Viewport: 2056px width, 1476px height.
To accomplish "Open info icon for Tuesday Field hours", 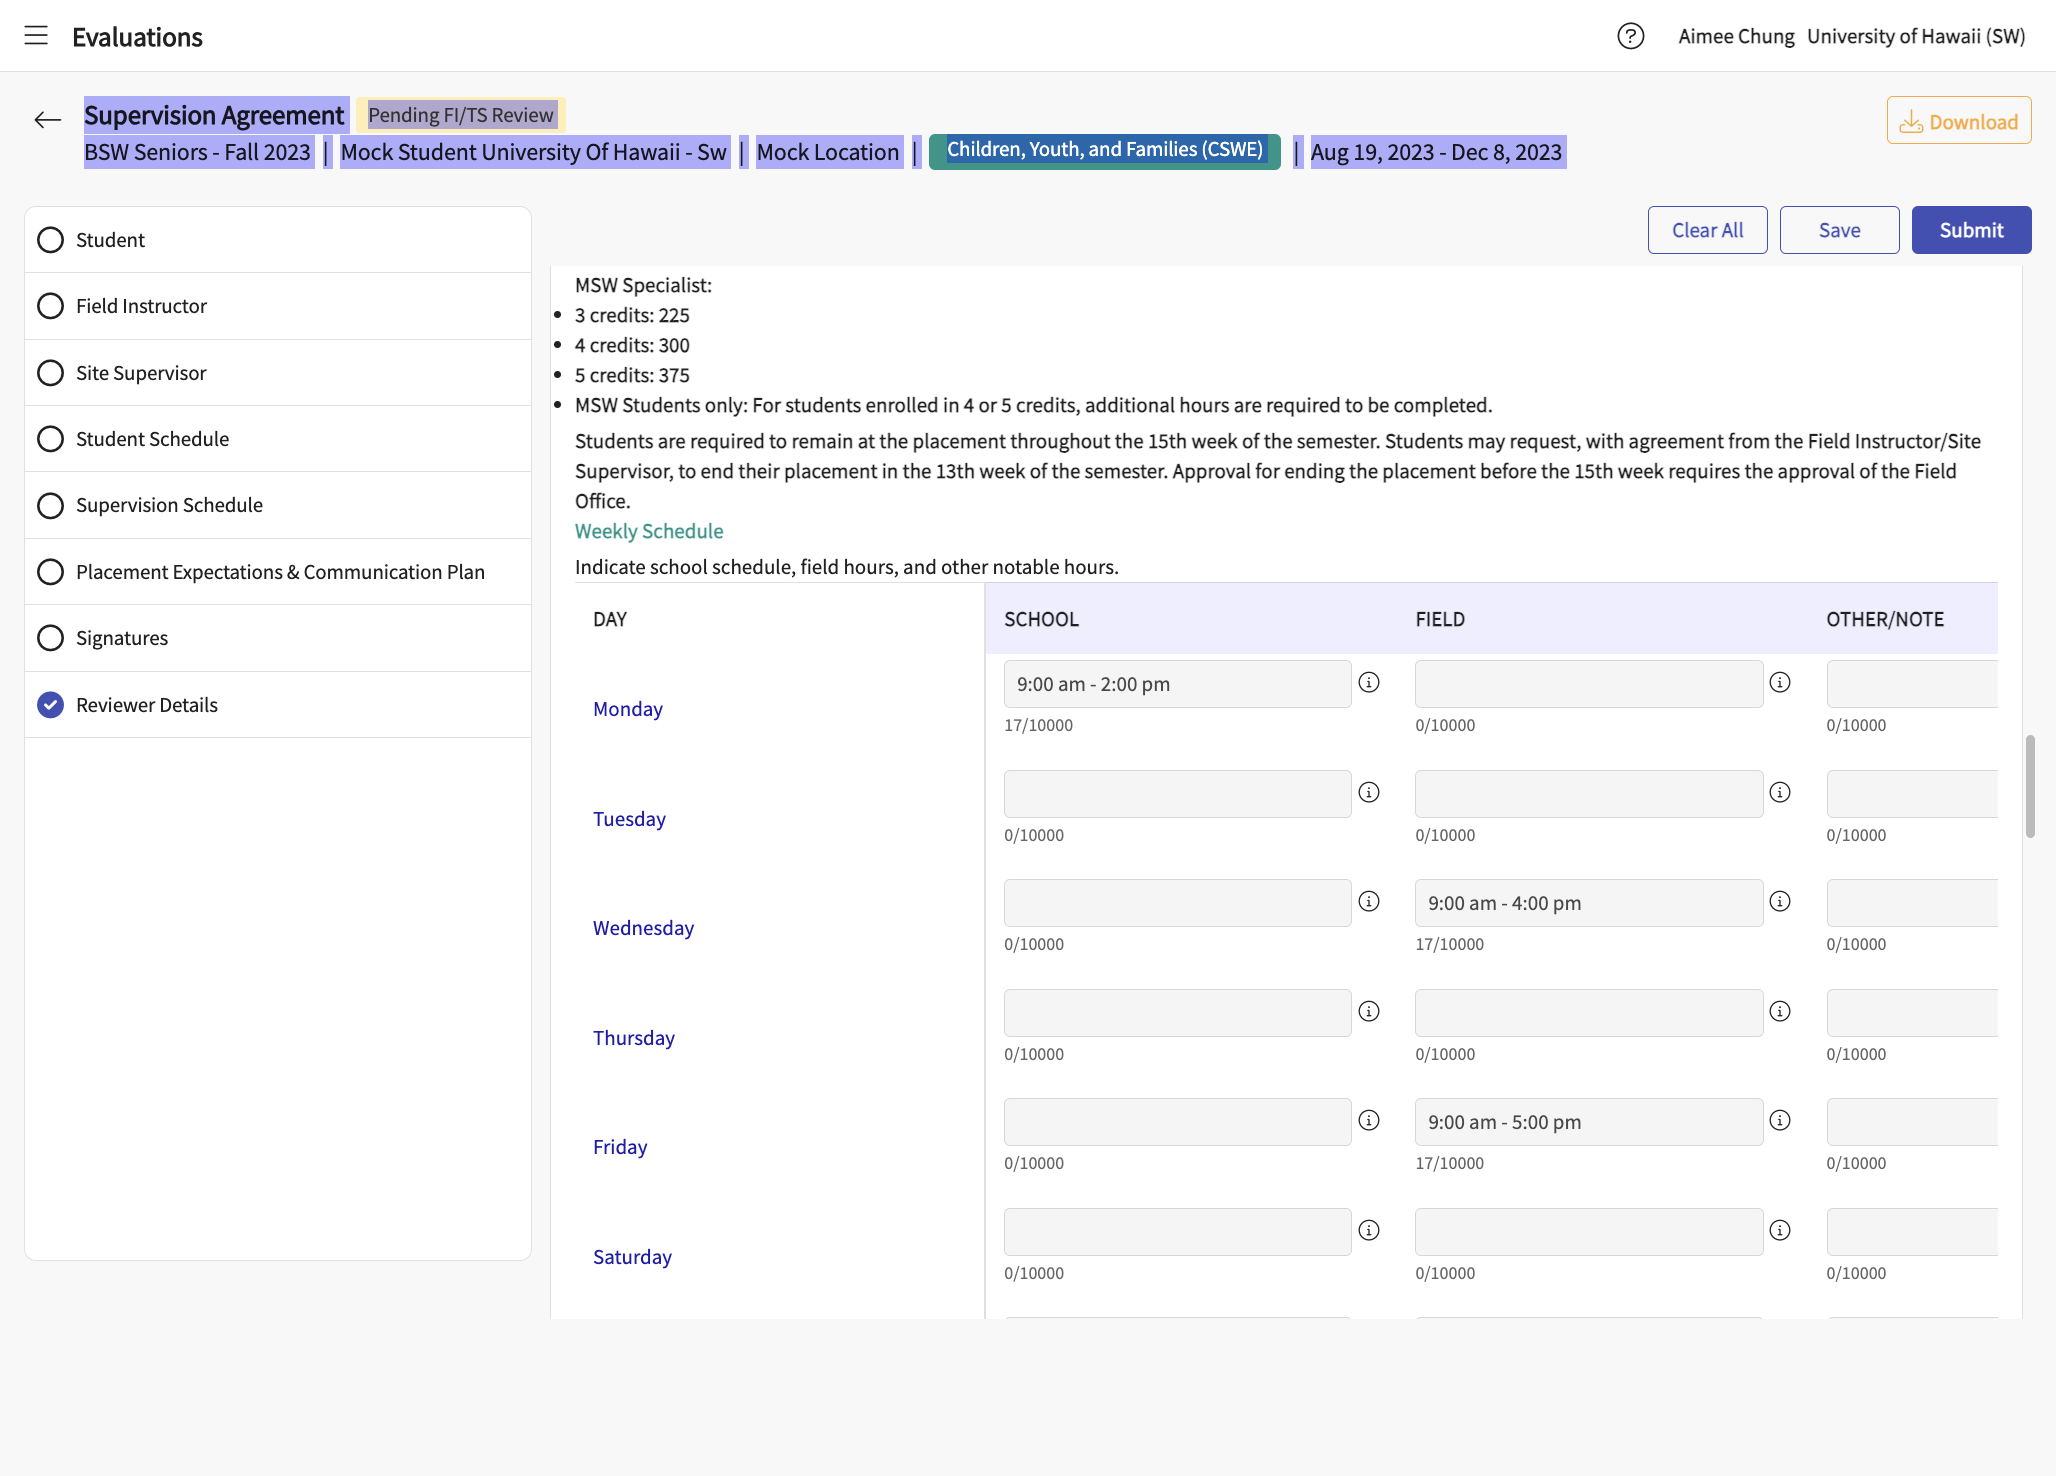I will (x=1780, y=792).
